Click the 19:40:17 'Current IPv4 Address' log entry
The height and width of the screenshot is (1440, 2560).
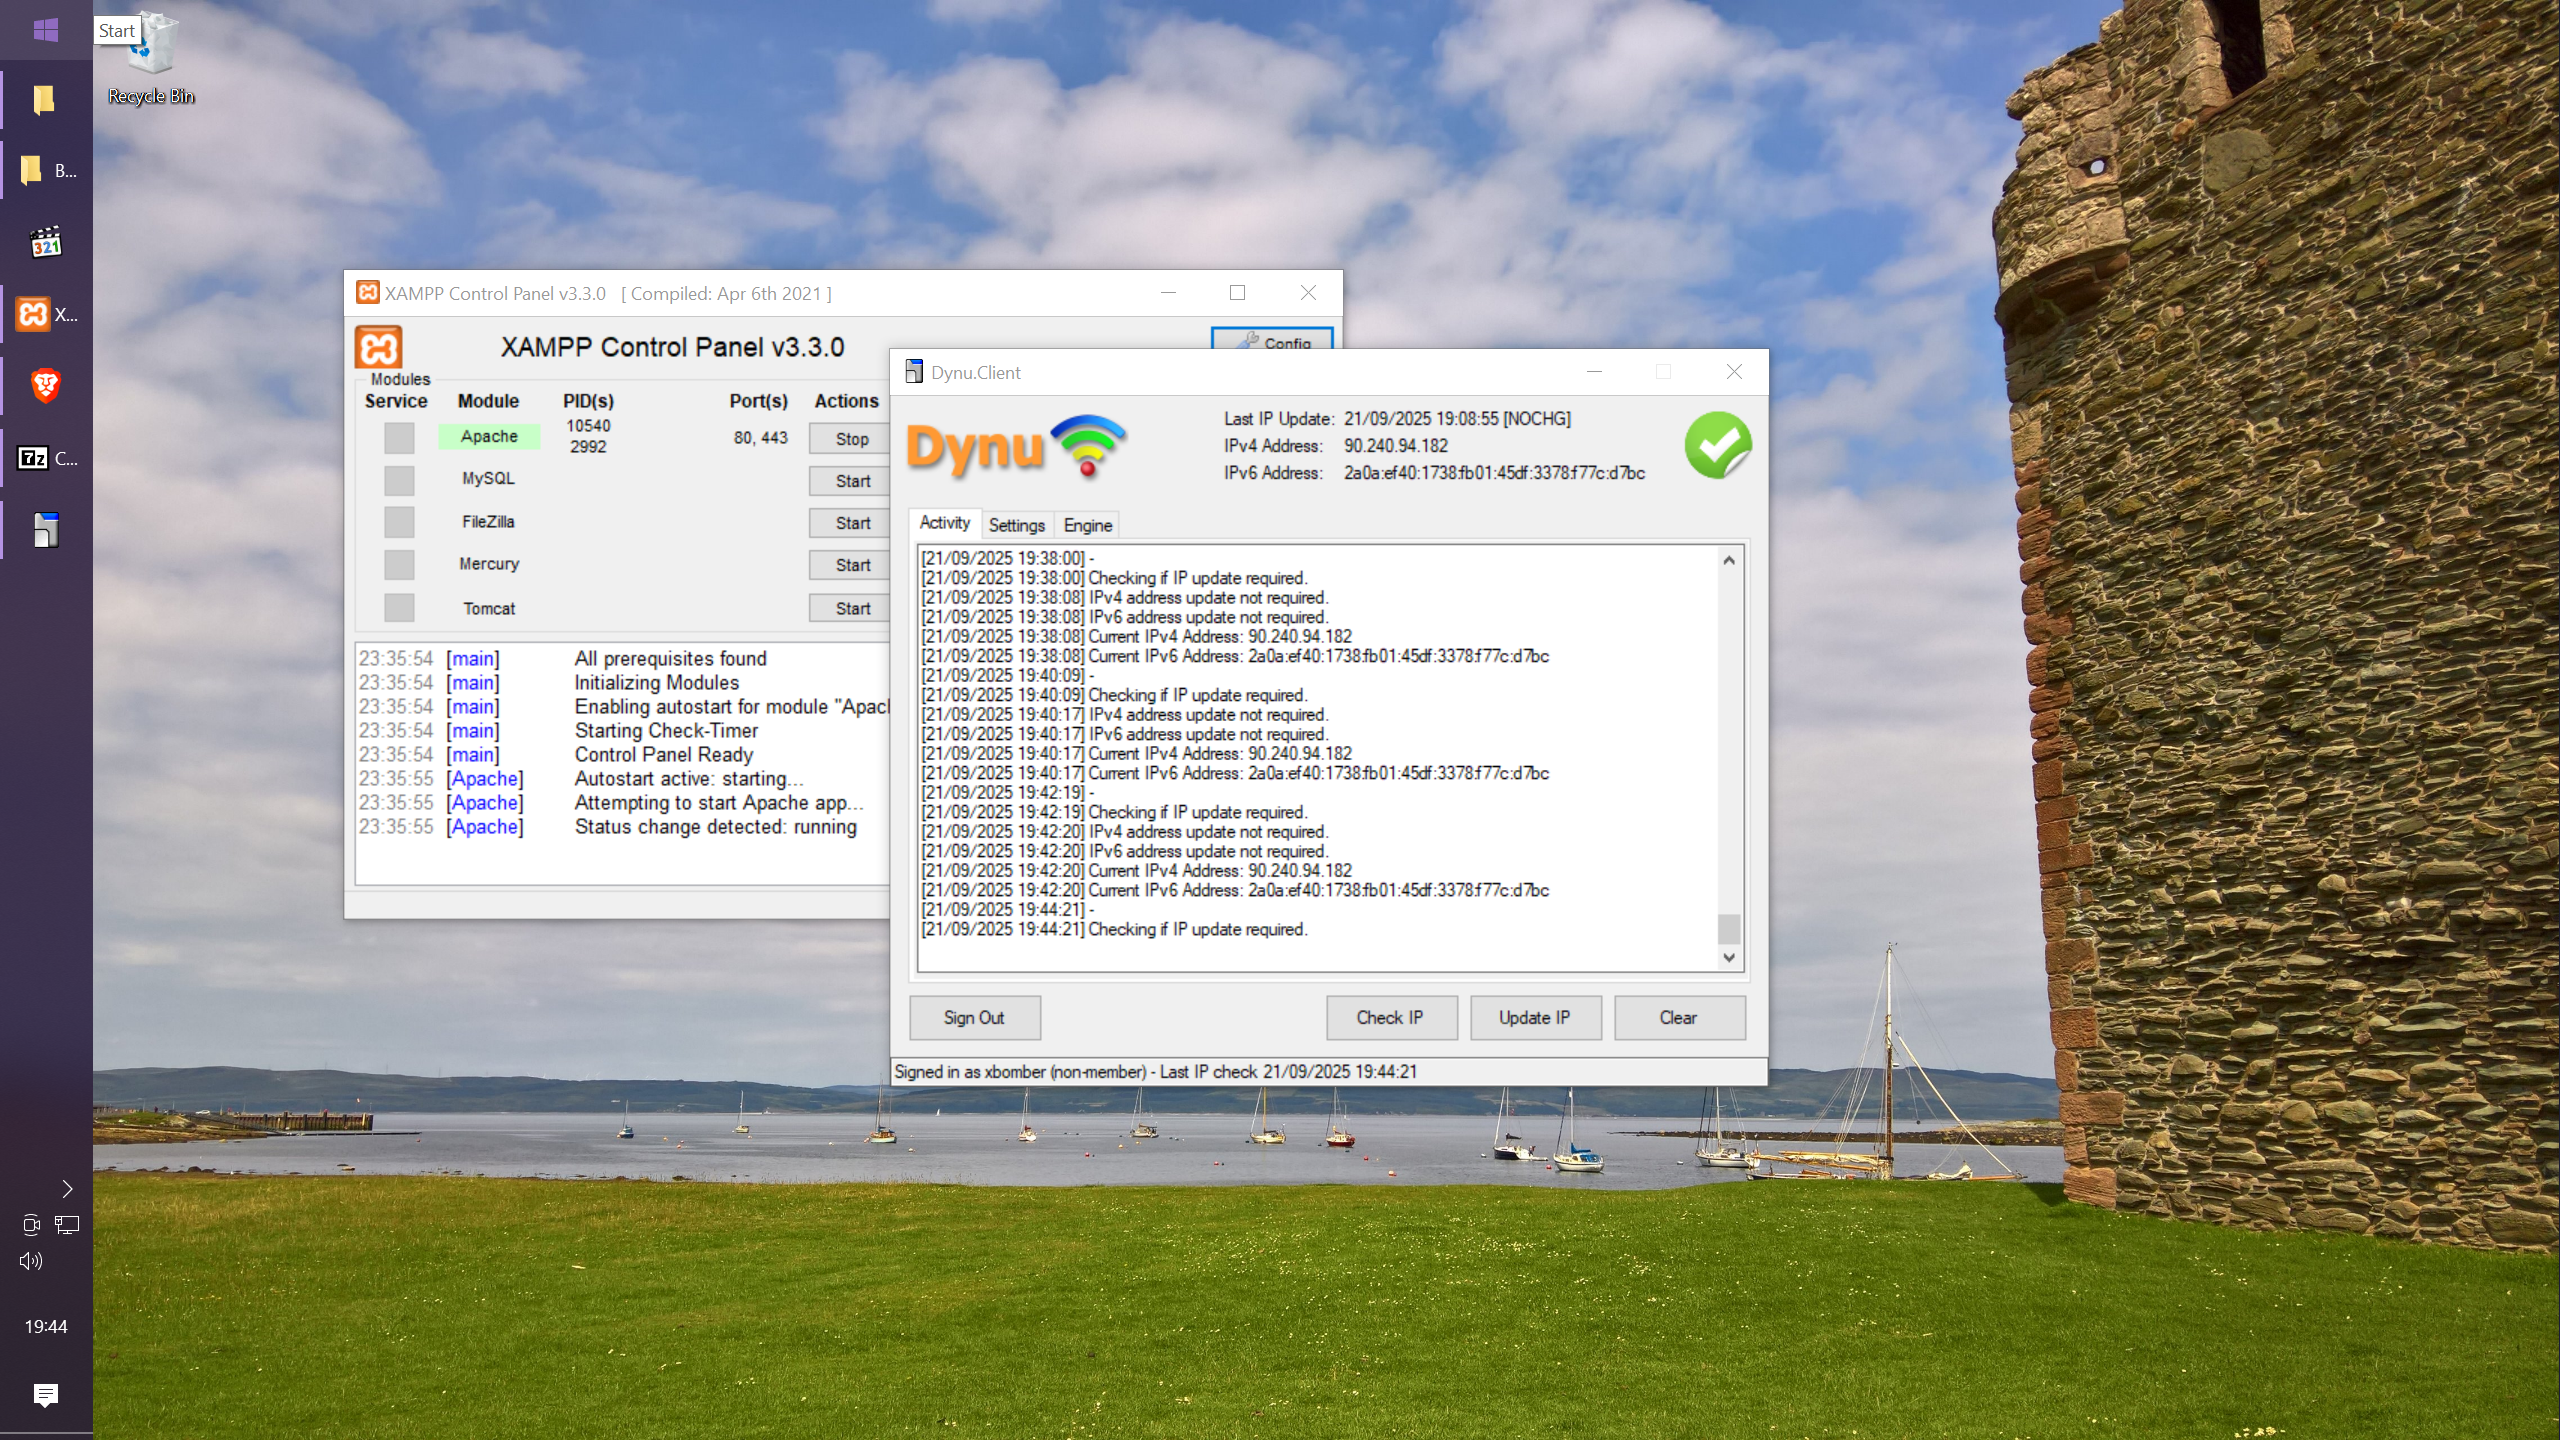coord(1136,754)
